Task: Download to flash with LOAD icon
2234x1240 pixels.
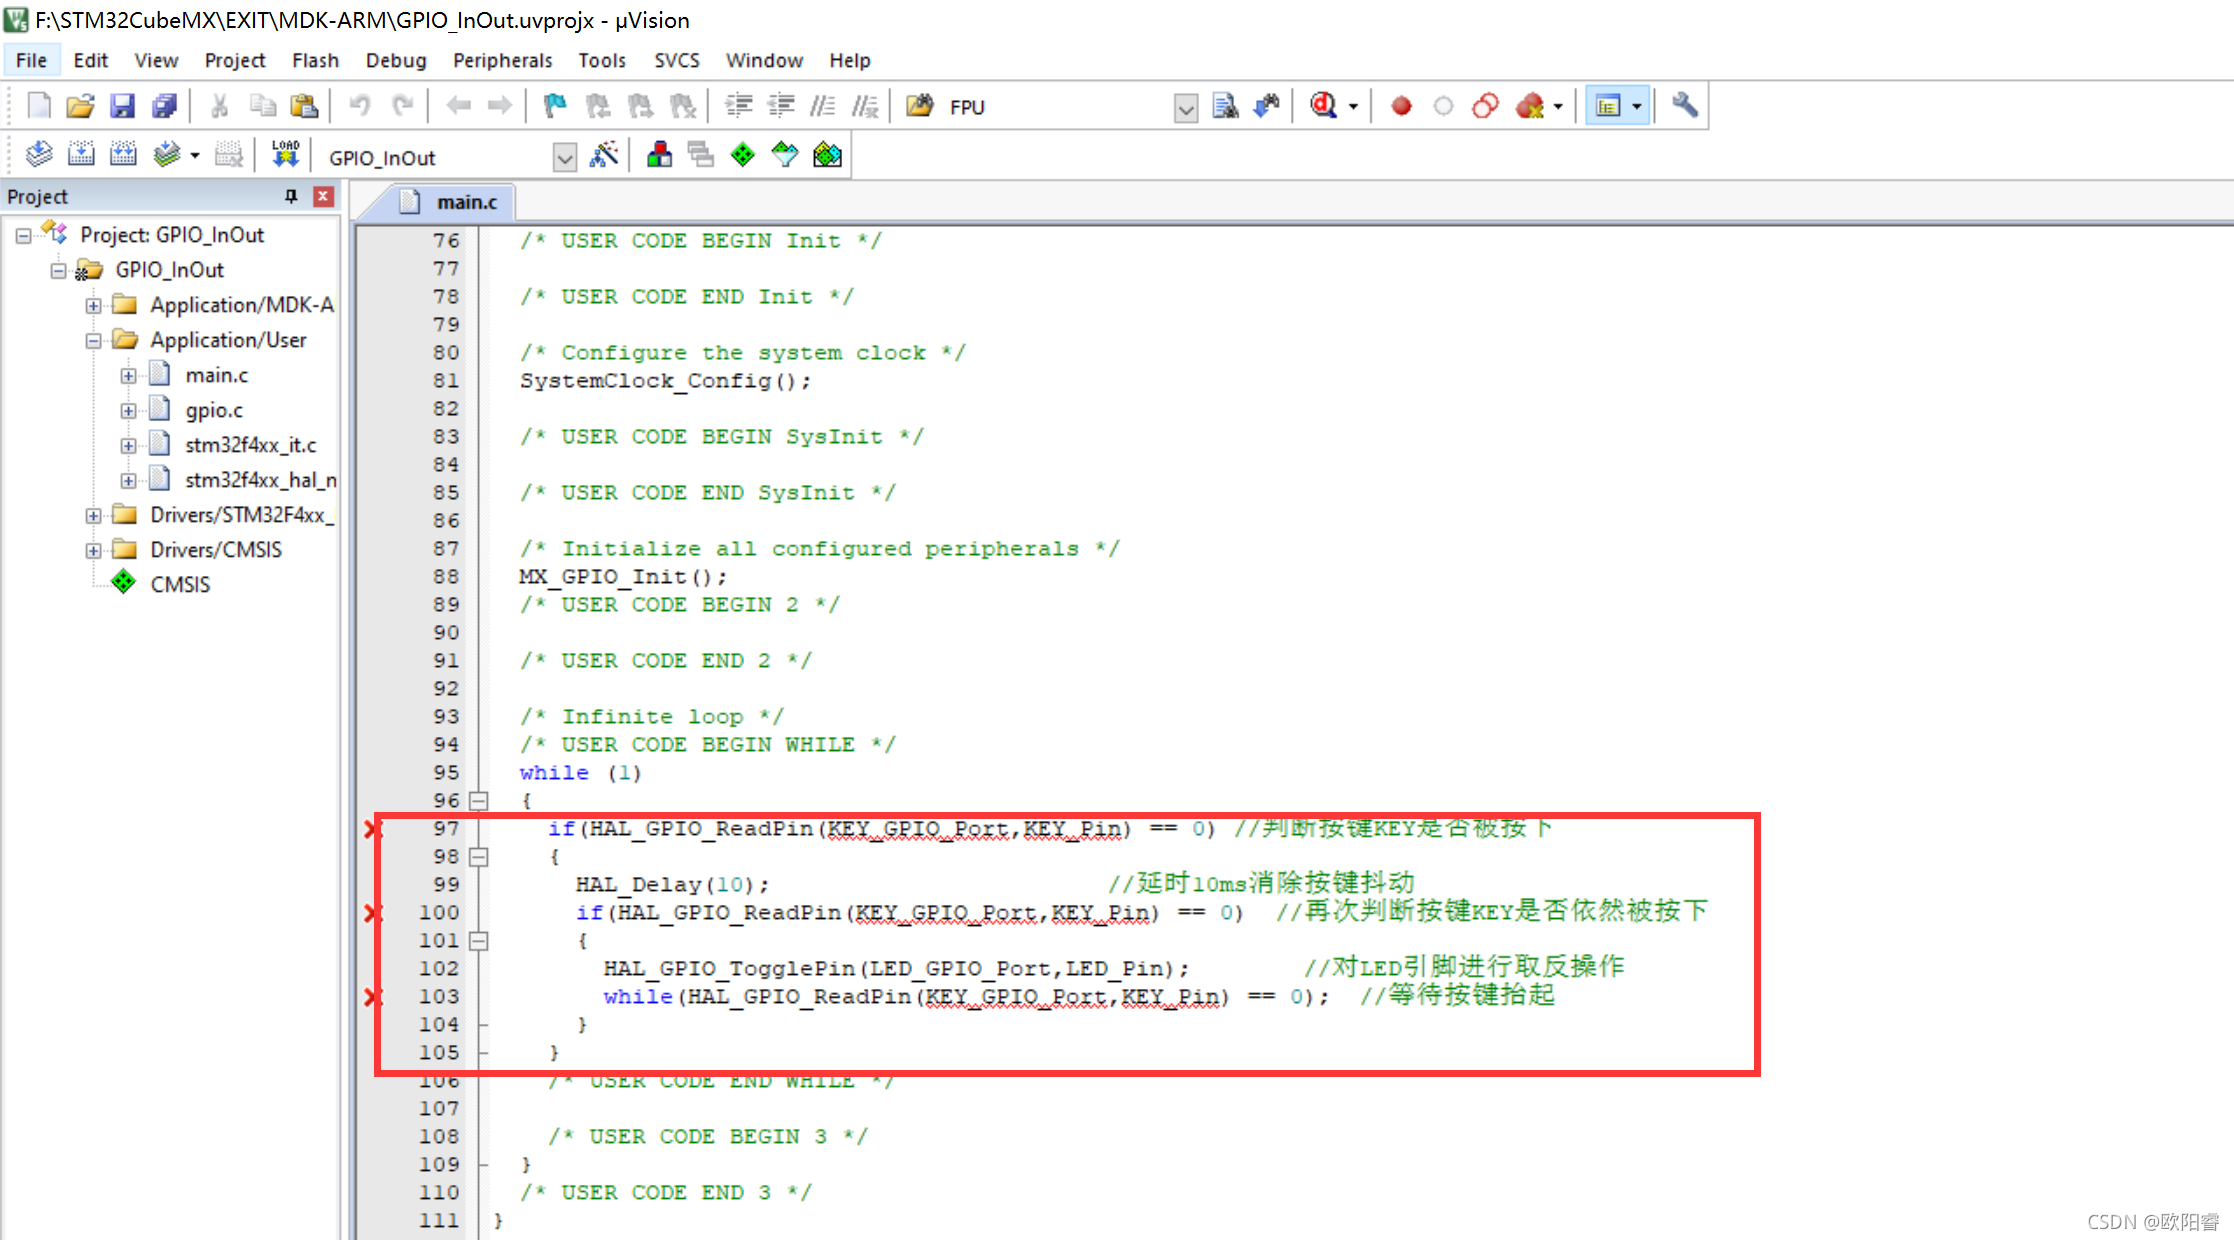Action: point(285,154)
